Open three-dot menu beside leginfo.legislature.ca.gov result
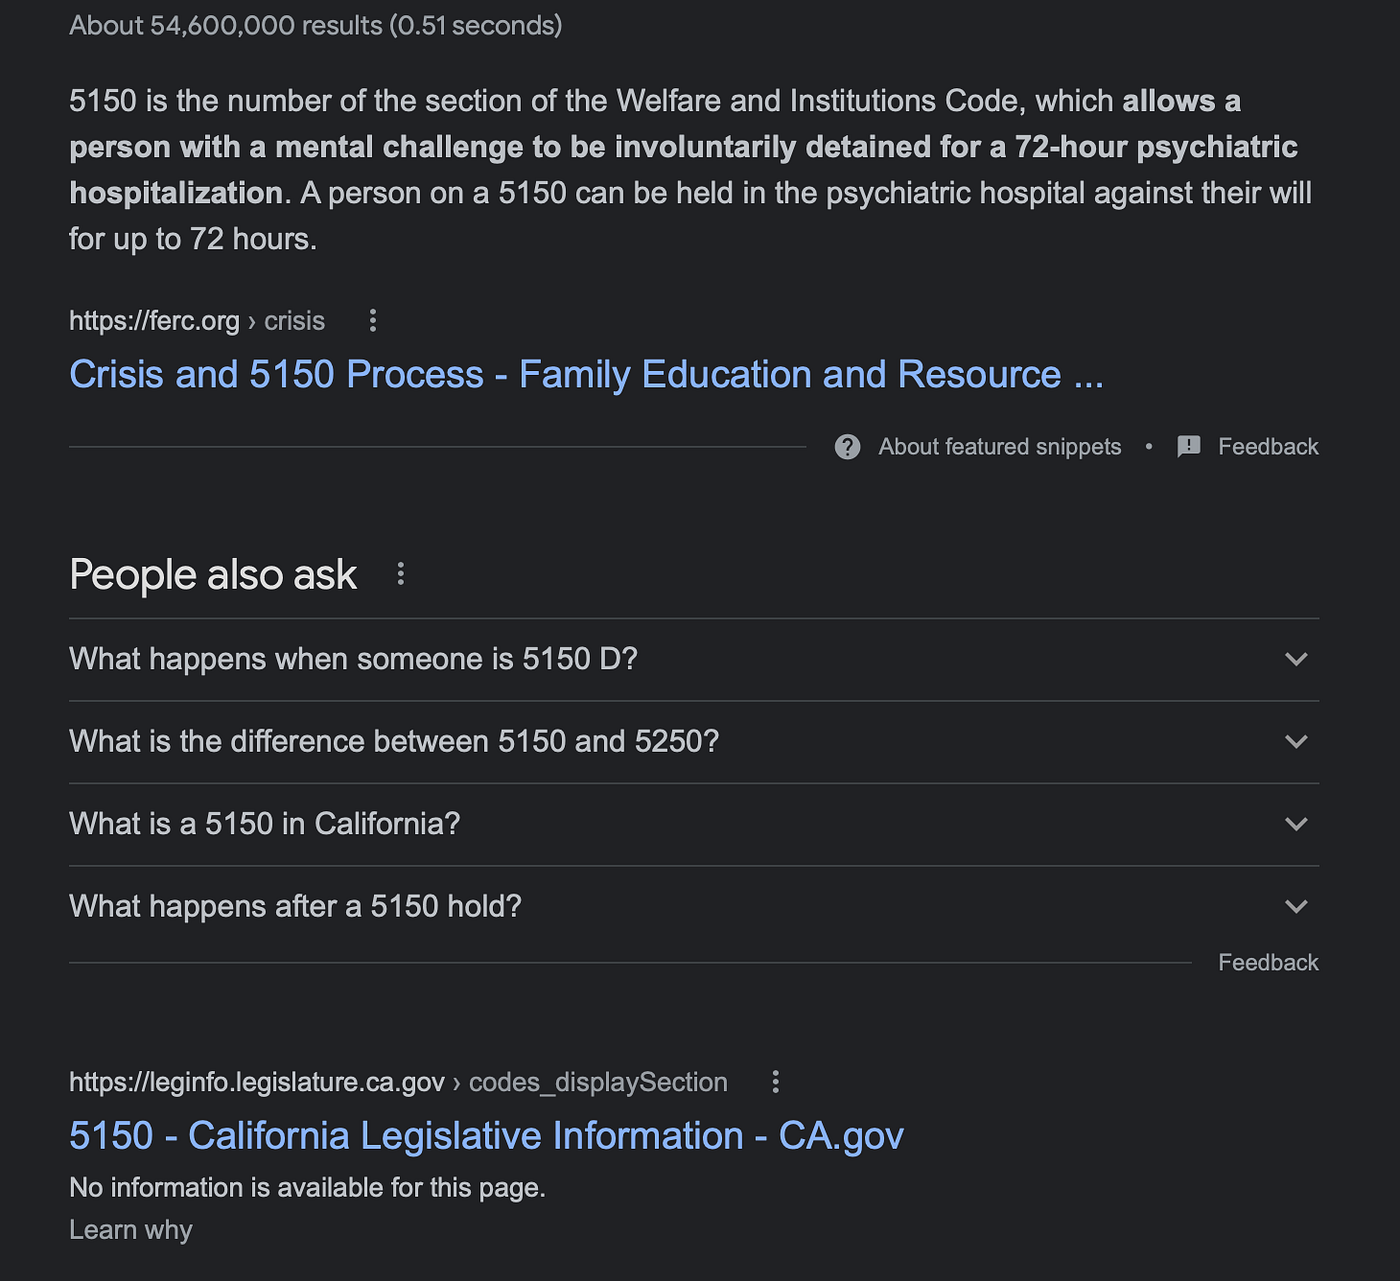1400x1281 pixels. coord(776,1082)
